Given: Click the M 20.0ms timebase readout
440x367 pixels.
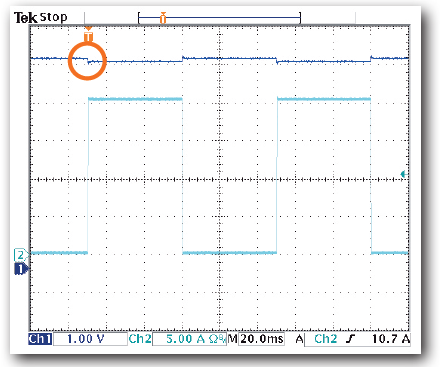Looking at the screenshot, I should (x=256, y=339).
